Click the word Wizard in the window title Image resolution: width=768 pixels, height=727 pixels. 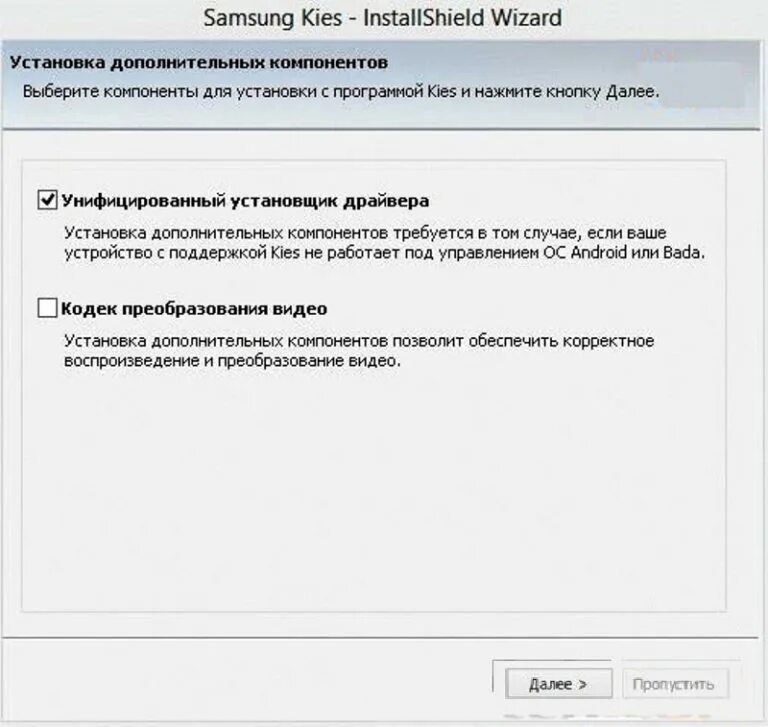click(x=526, y=18)
